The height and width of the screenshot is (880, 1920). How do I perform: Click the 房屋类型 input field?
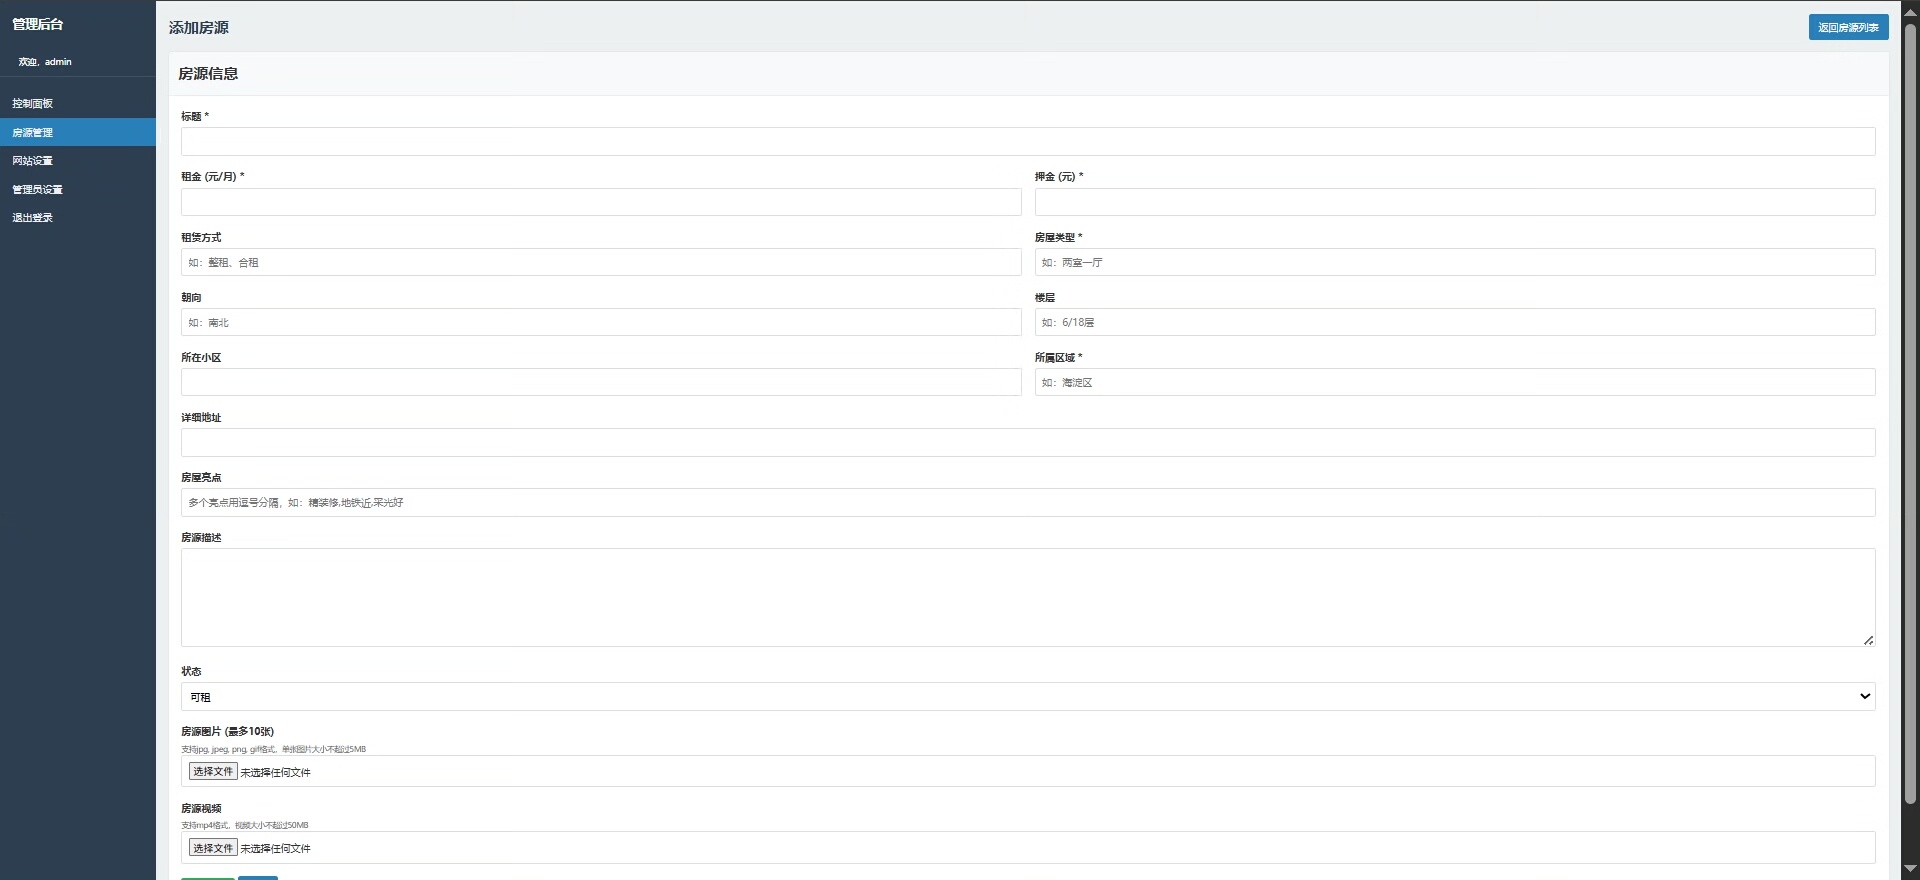pos(1455,262)
